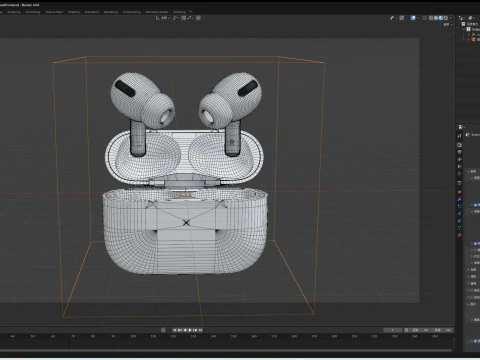Screen dimensions: 480x360
Task: Jump to timeline end frame
Action: 200,330
